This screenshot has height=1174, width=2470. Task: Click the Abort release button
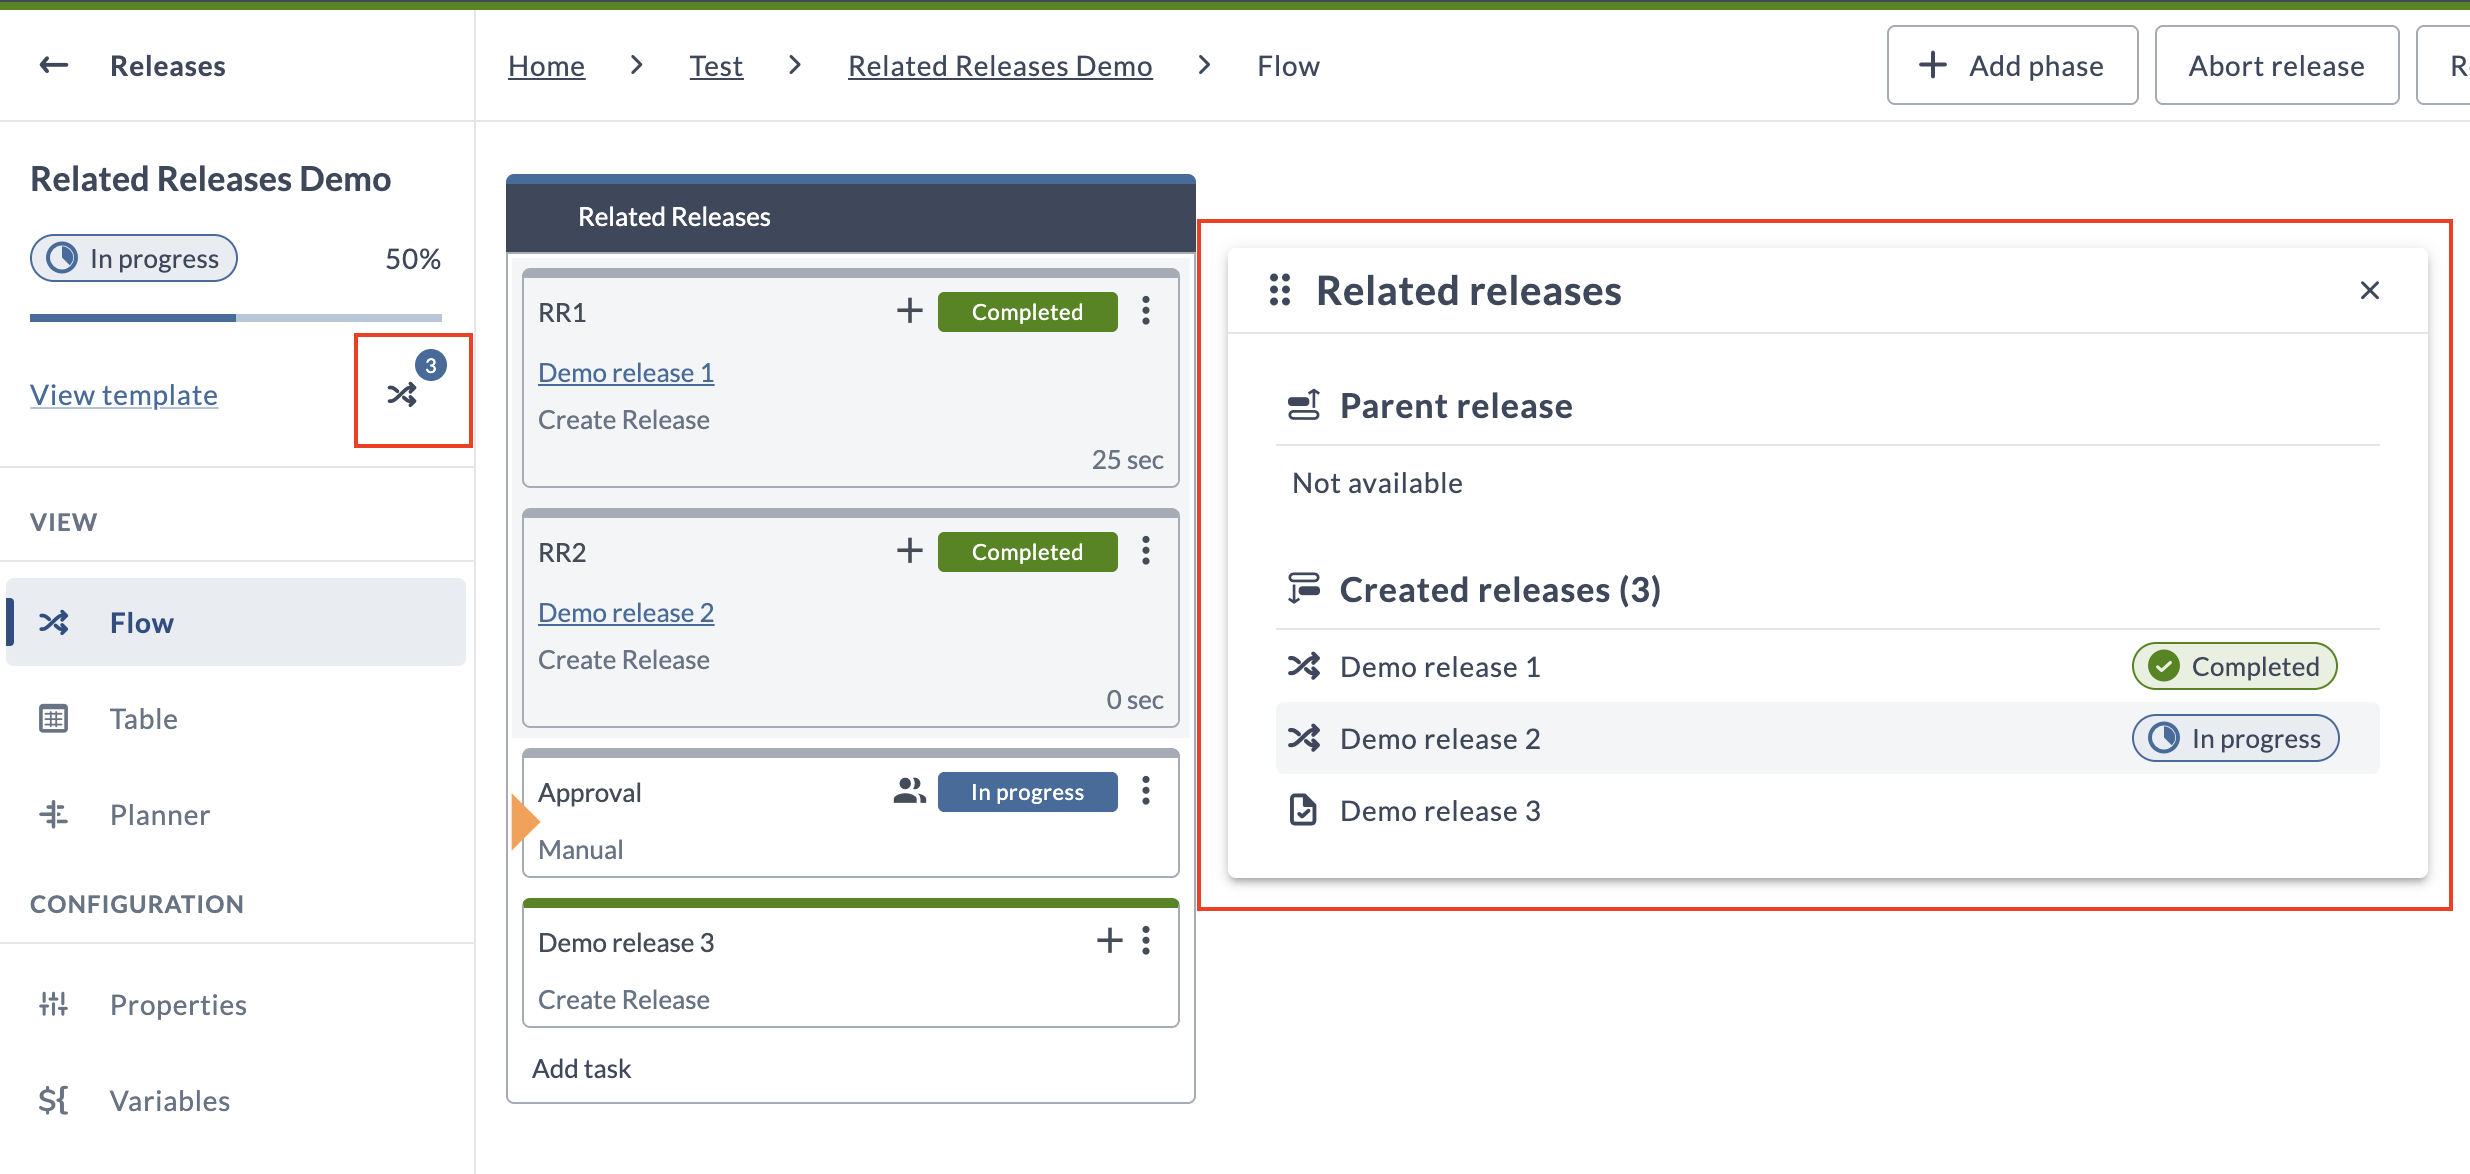pos(2276,65)
